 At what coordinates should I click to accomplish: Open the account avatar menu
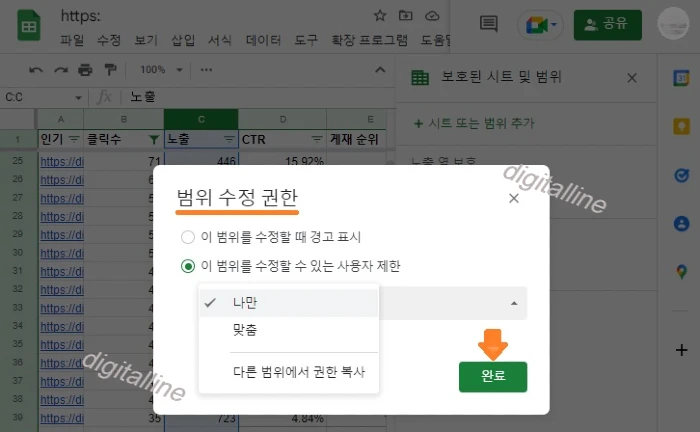tap(673, 24)
